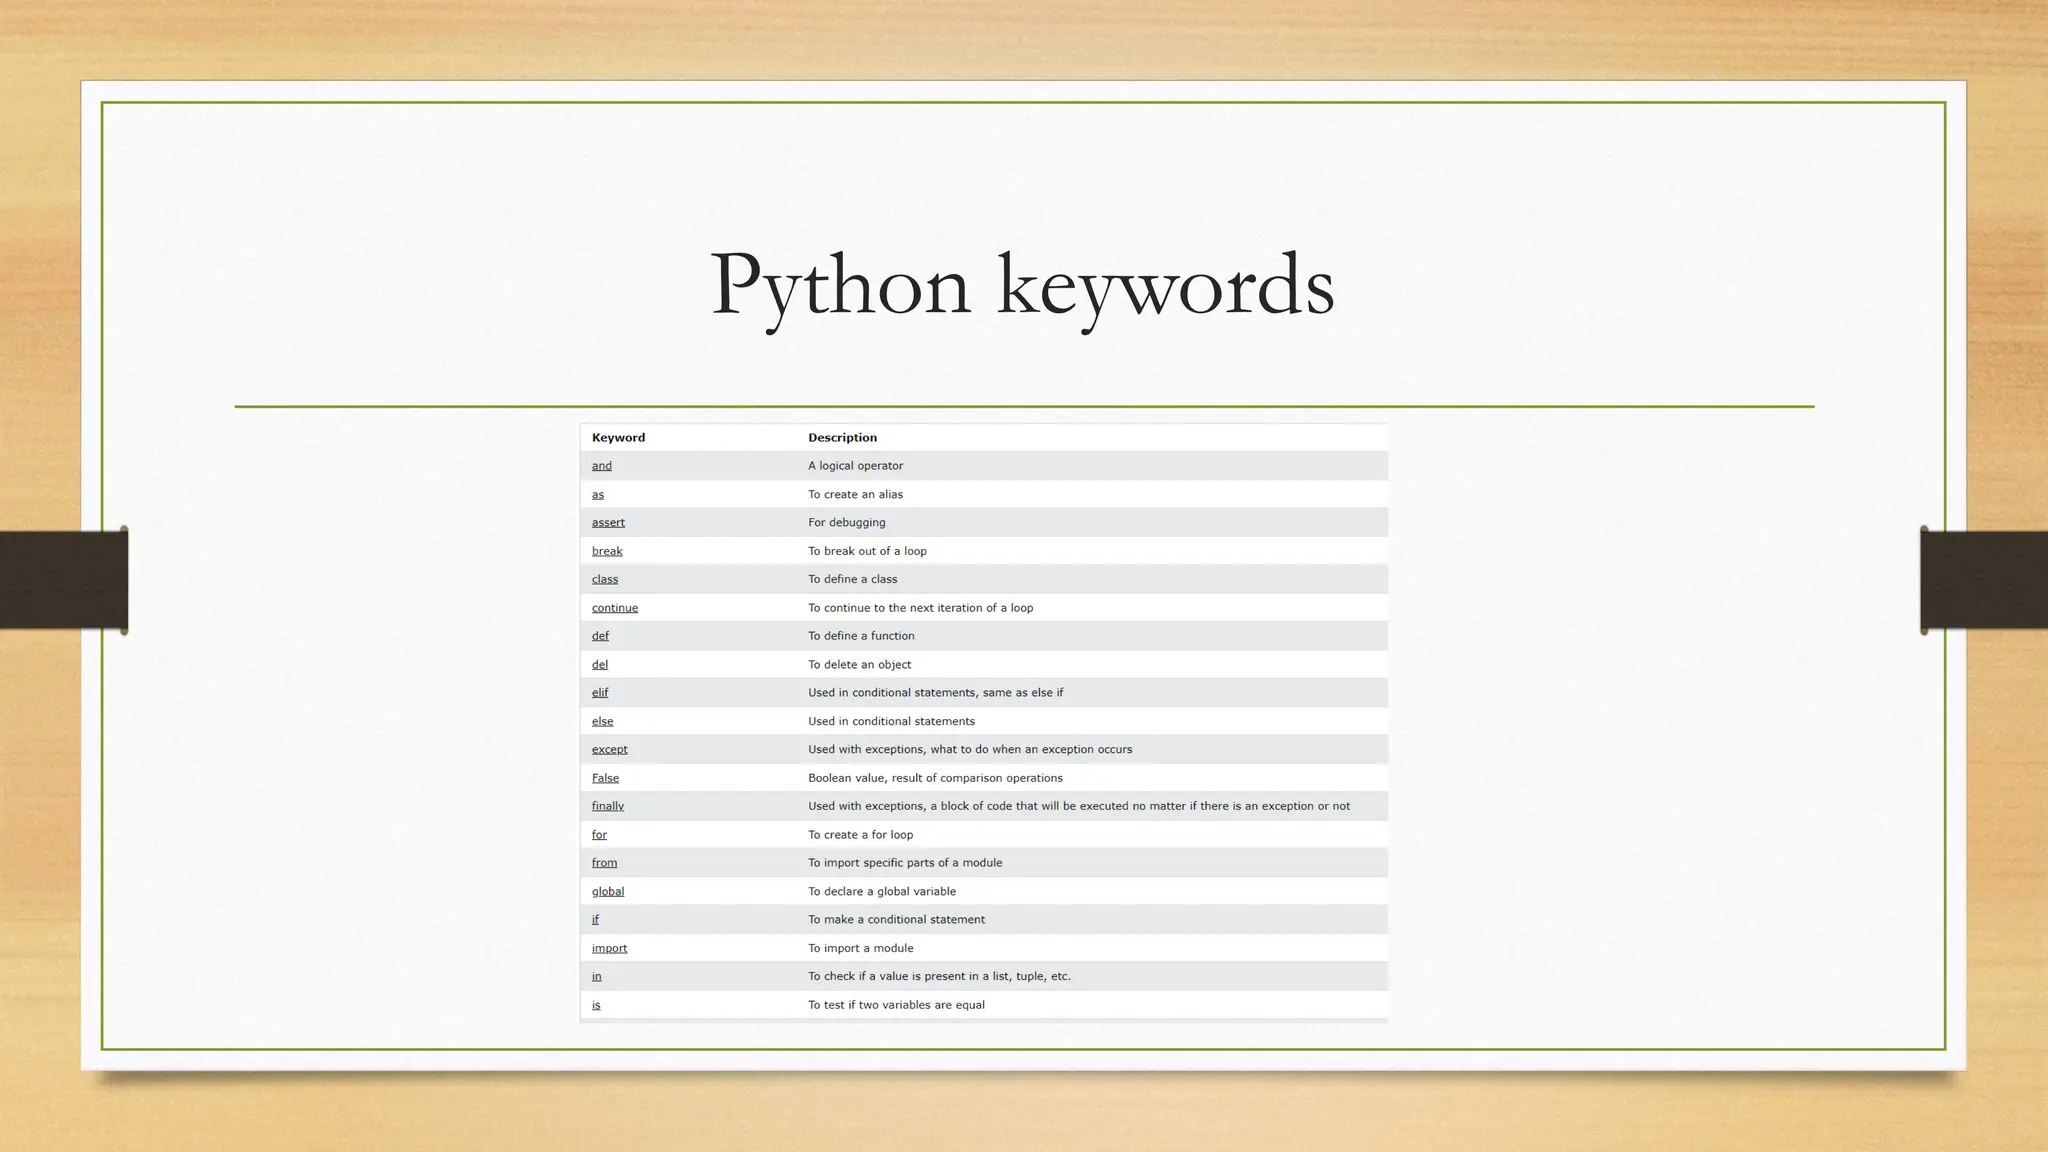Click the 'del' keyword link

coord(599,664)
